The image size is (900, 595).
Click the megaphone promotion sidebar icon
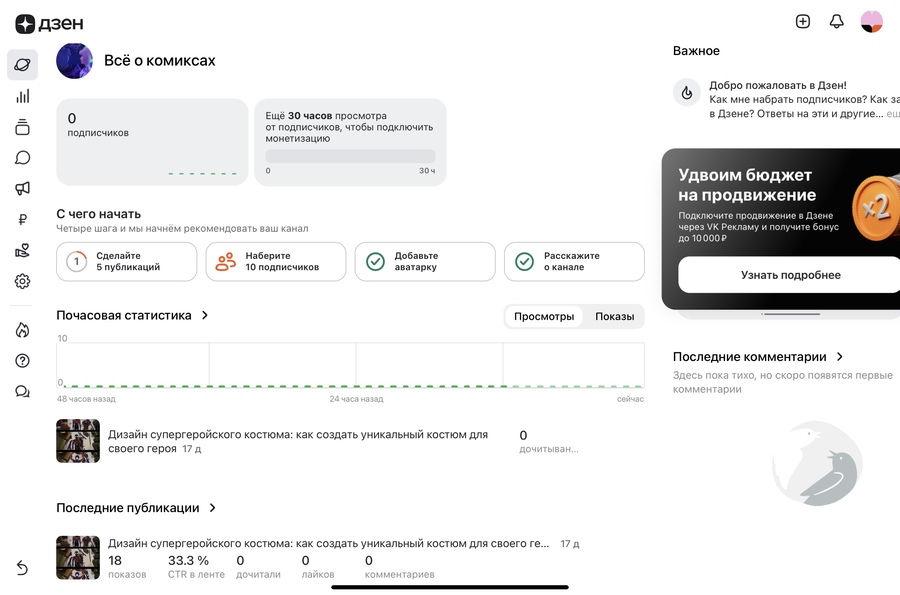click(22, 189)
